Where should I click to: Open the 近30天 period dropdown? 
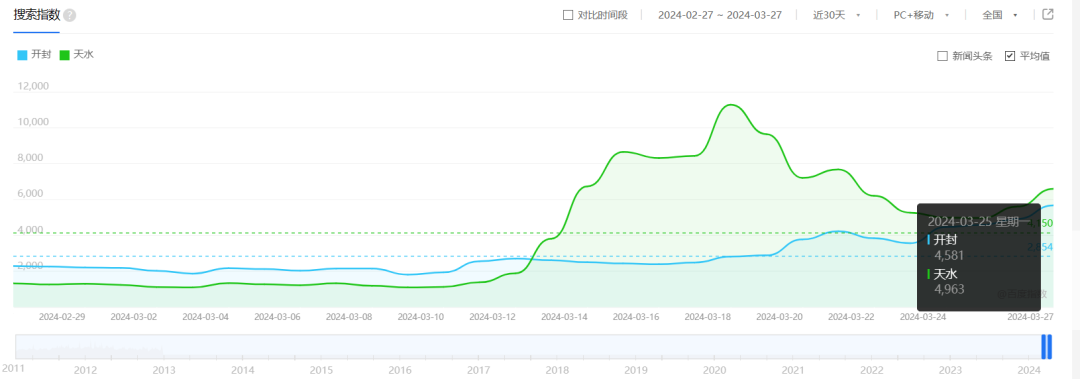(x=837, y=15)
